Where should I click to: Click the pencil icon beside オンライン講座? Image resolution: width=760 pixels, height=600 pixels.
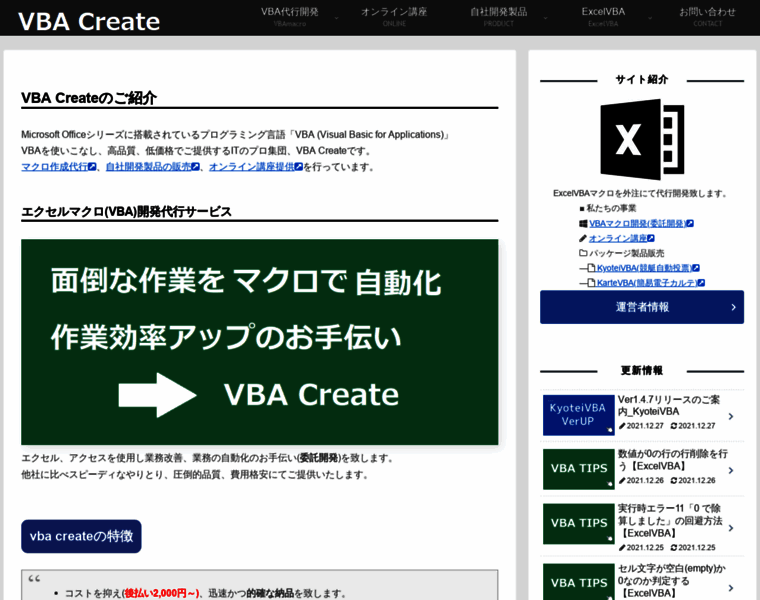583,238
